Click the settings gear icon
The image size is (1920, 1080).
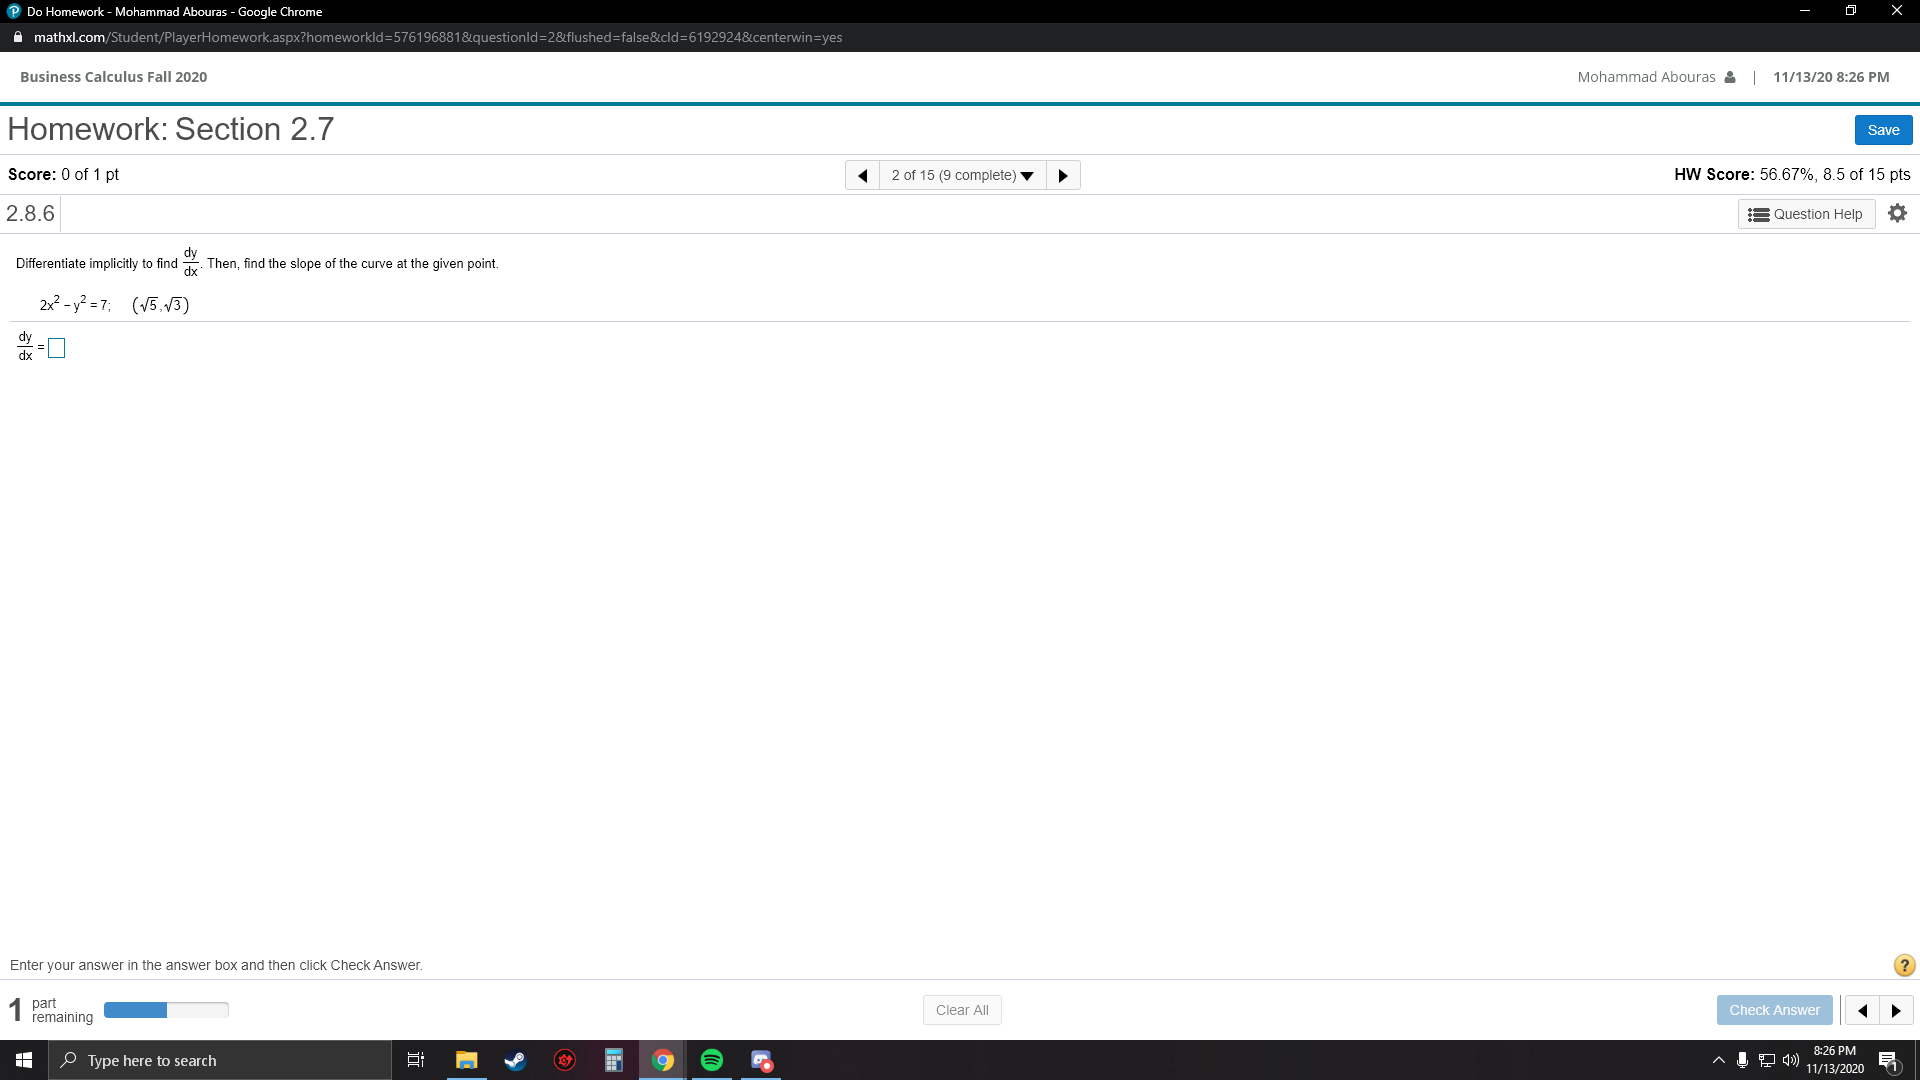[1897, 213]
